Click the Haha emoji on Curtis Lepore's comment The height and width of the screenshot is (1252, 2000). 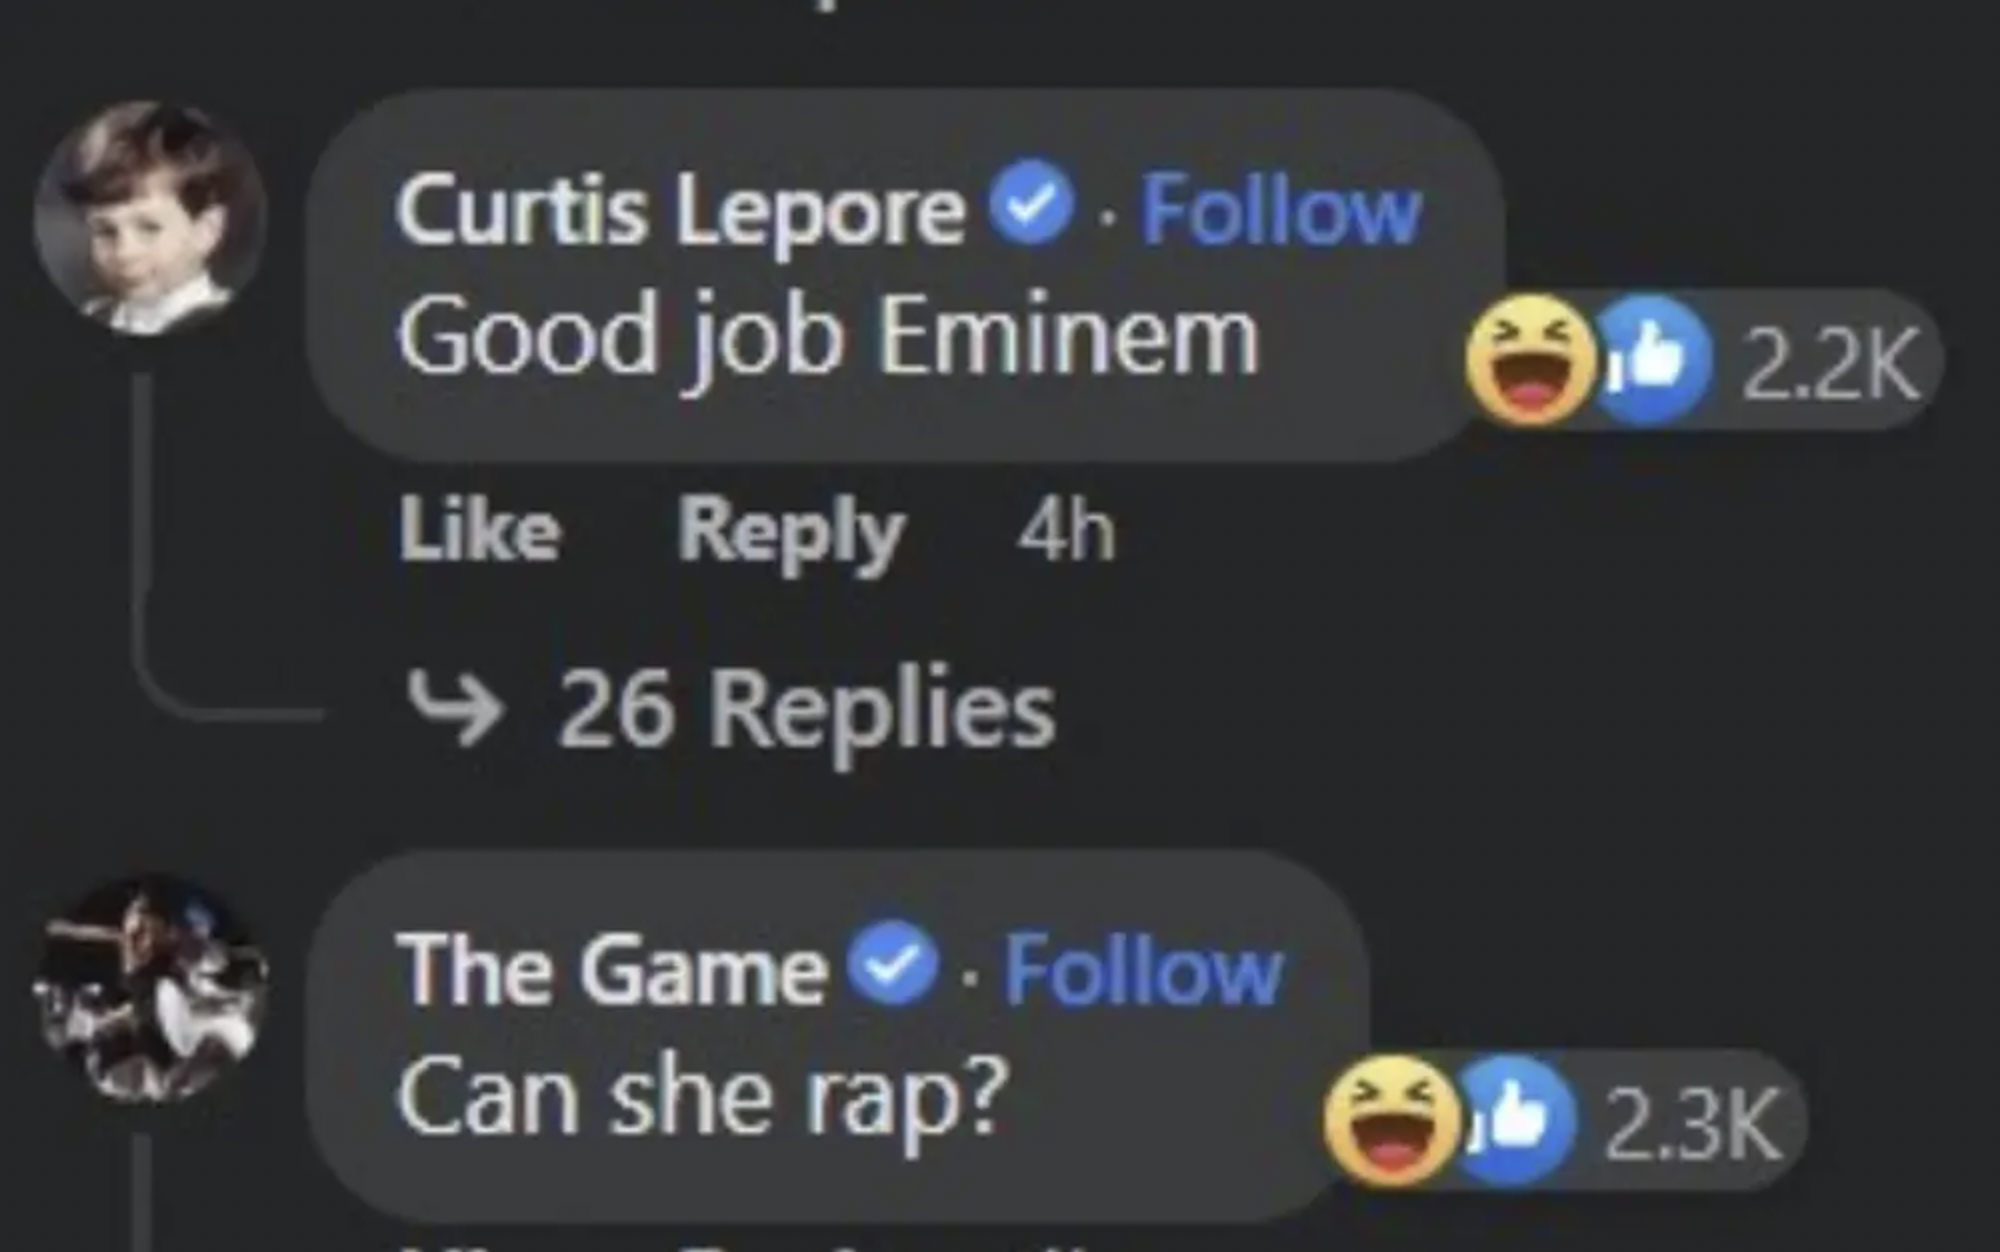[x=1531, y=360]
